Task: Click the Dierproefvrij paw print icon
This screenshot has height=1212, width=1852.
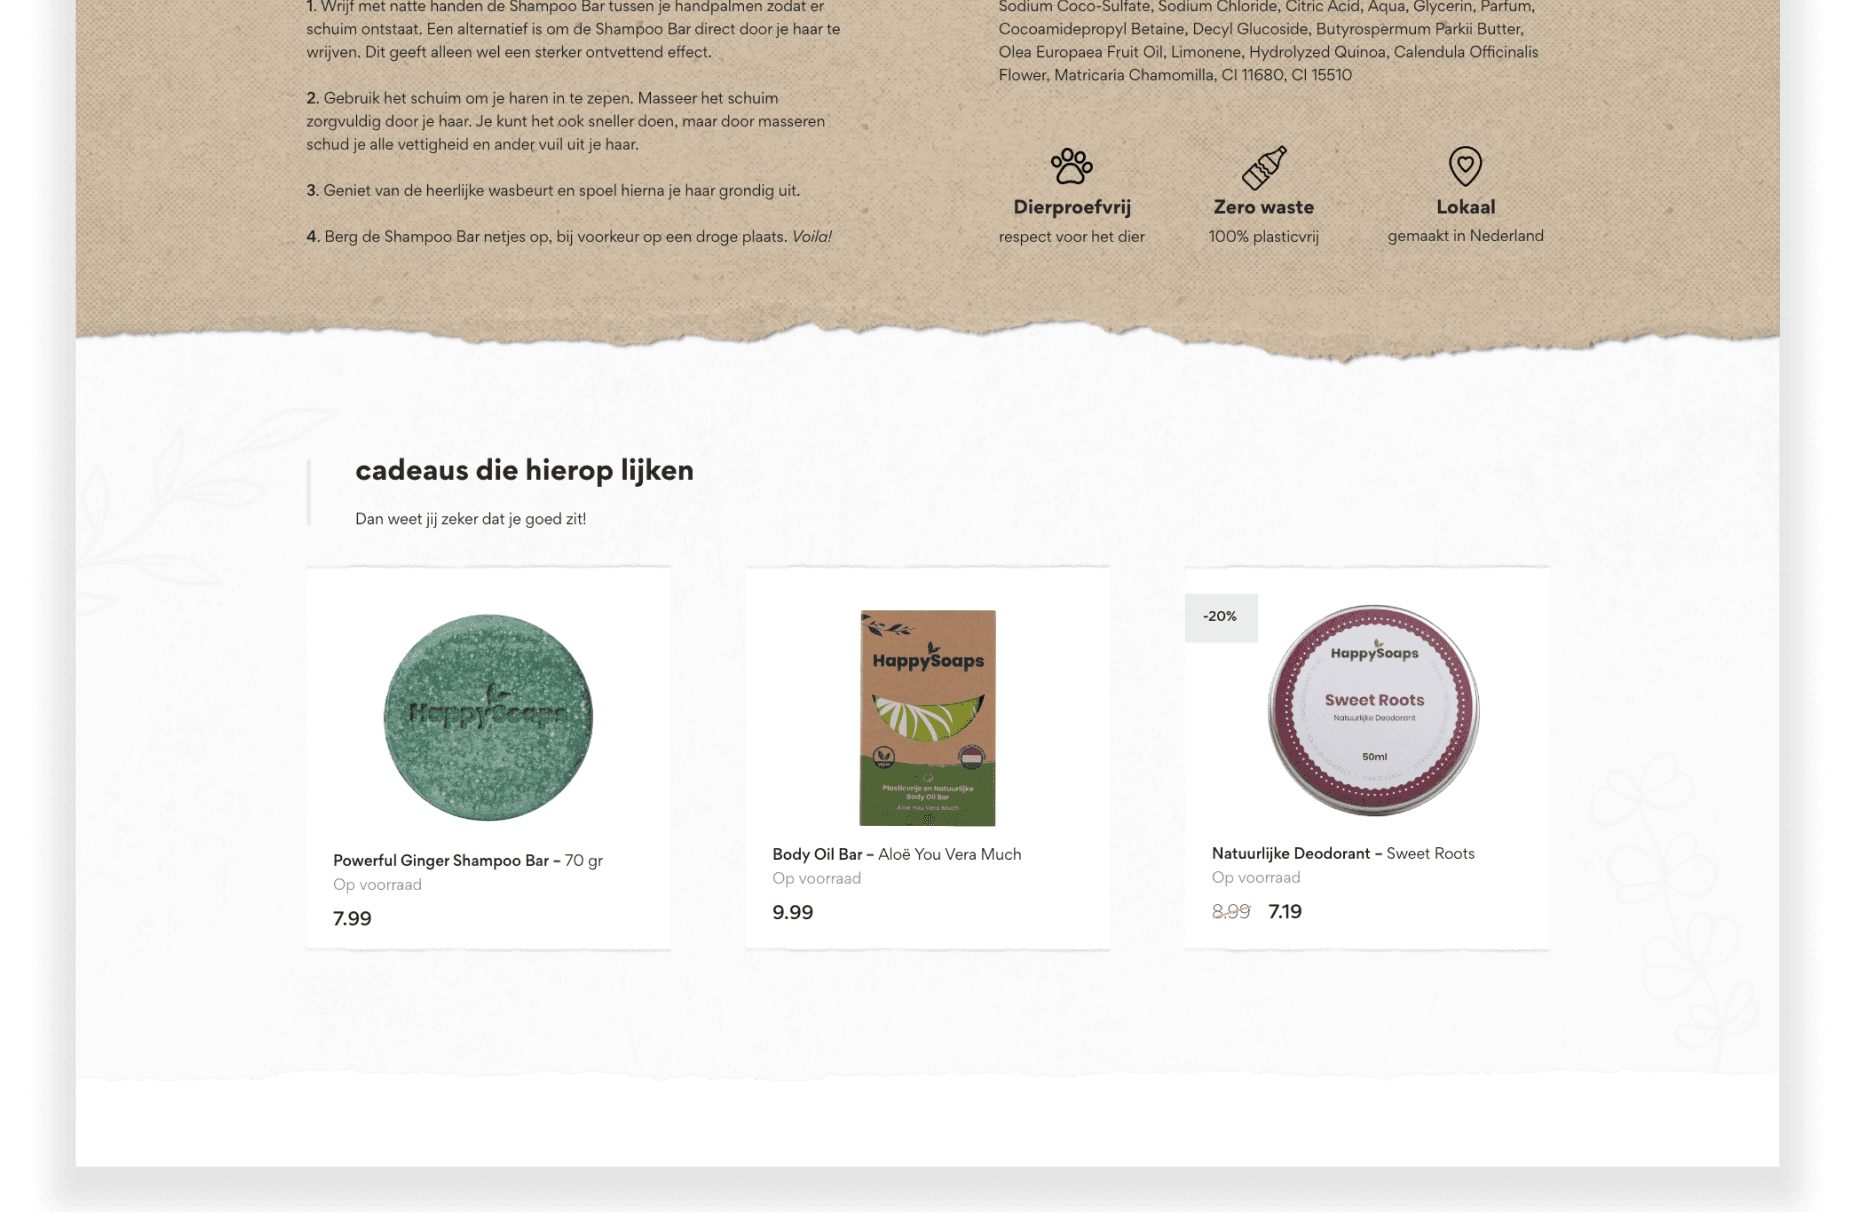Action: pyautogui.click(x=1071, y=166)
